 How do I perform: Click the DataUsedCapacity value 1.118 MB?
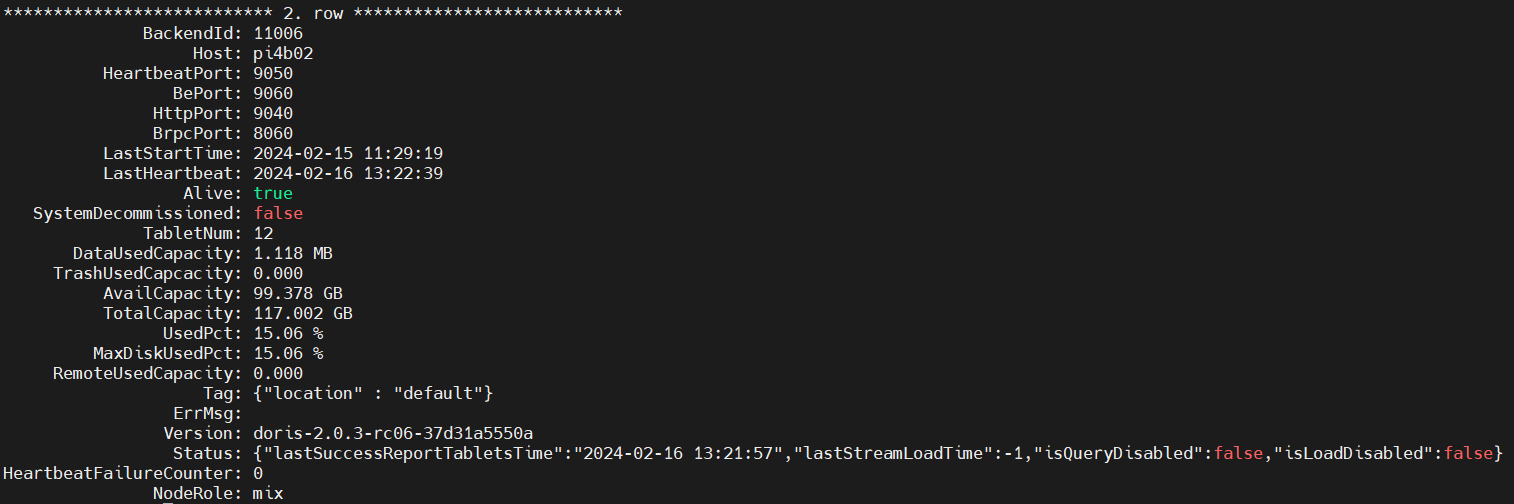click(293, 253)
